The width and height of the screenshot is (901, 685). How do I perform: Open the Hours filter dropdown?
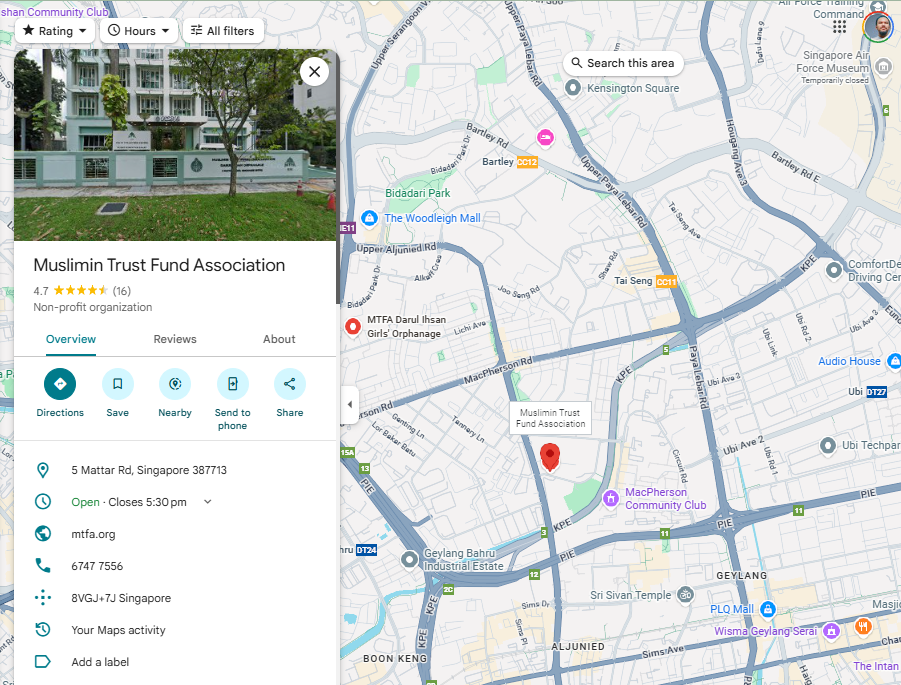pos(138,31)
